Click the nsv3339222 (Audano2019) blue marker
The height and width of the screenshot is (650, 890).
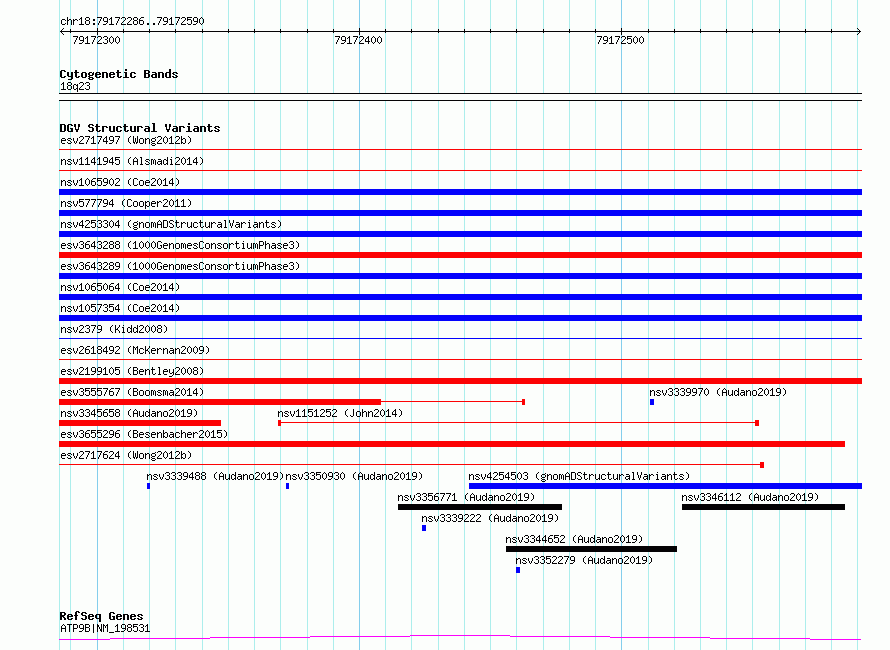click(x=424, y=528)
